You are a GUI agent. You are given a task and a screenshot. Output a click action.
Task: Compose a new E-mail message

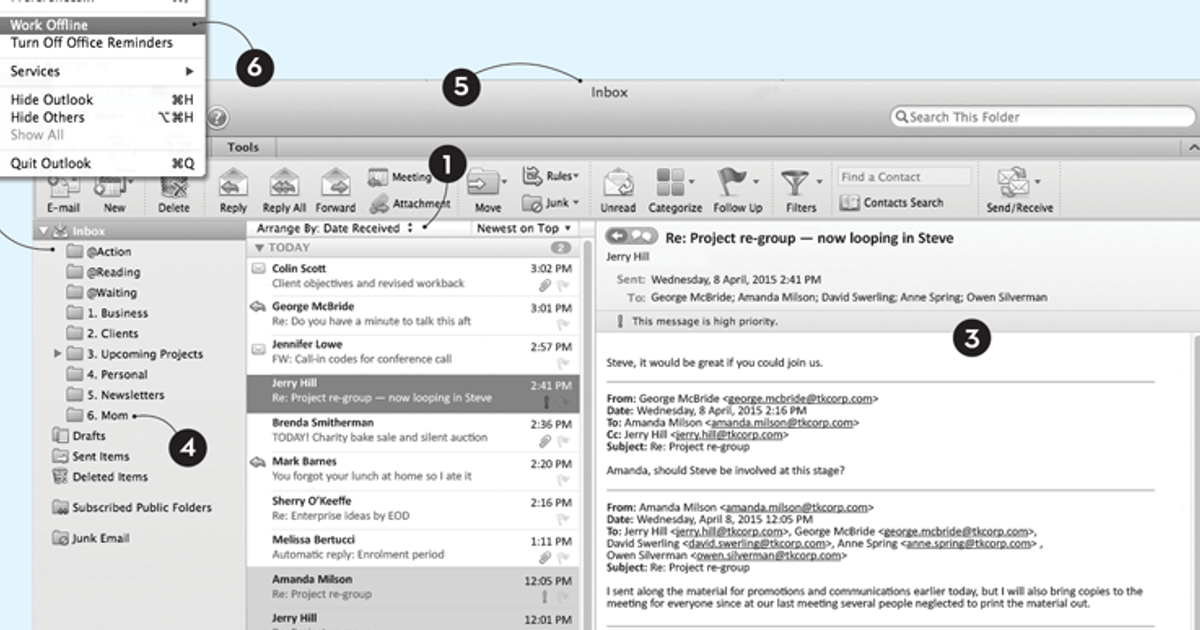(x=63, y=190)
